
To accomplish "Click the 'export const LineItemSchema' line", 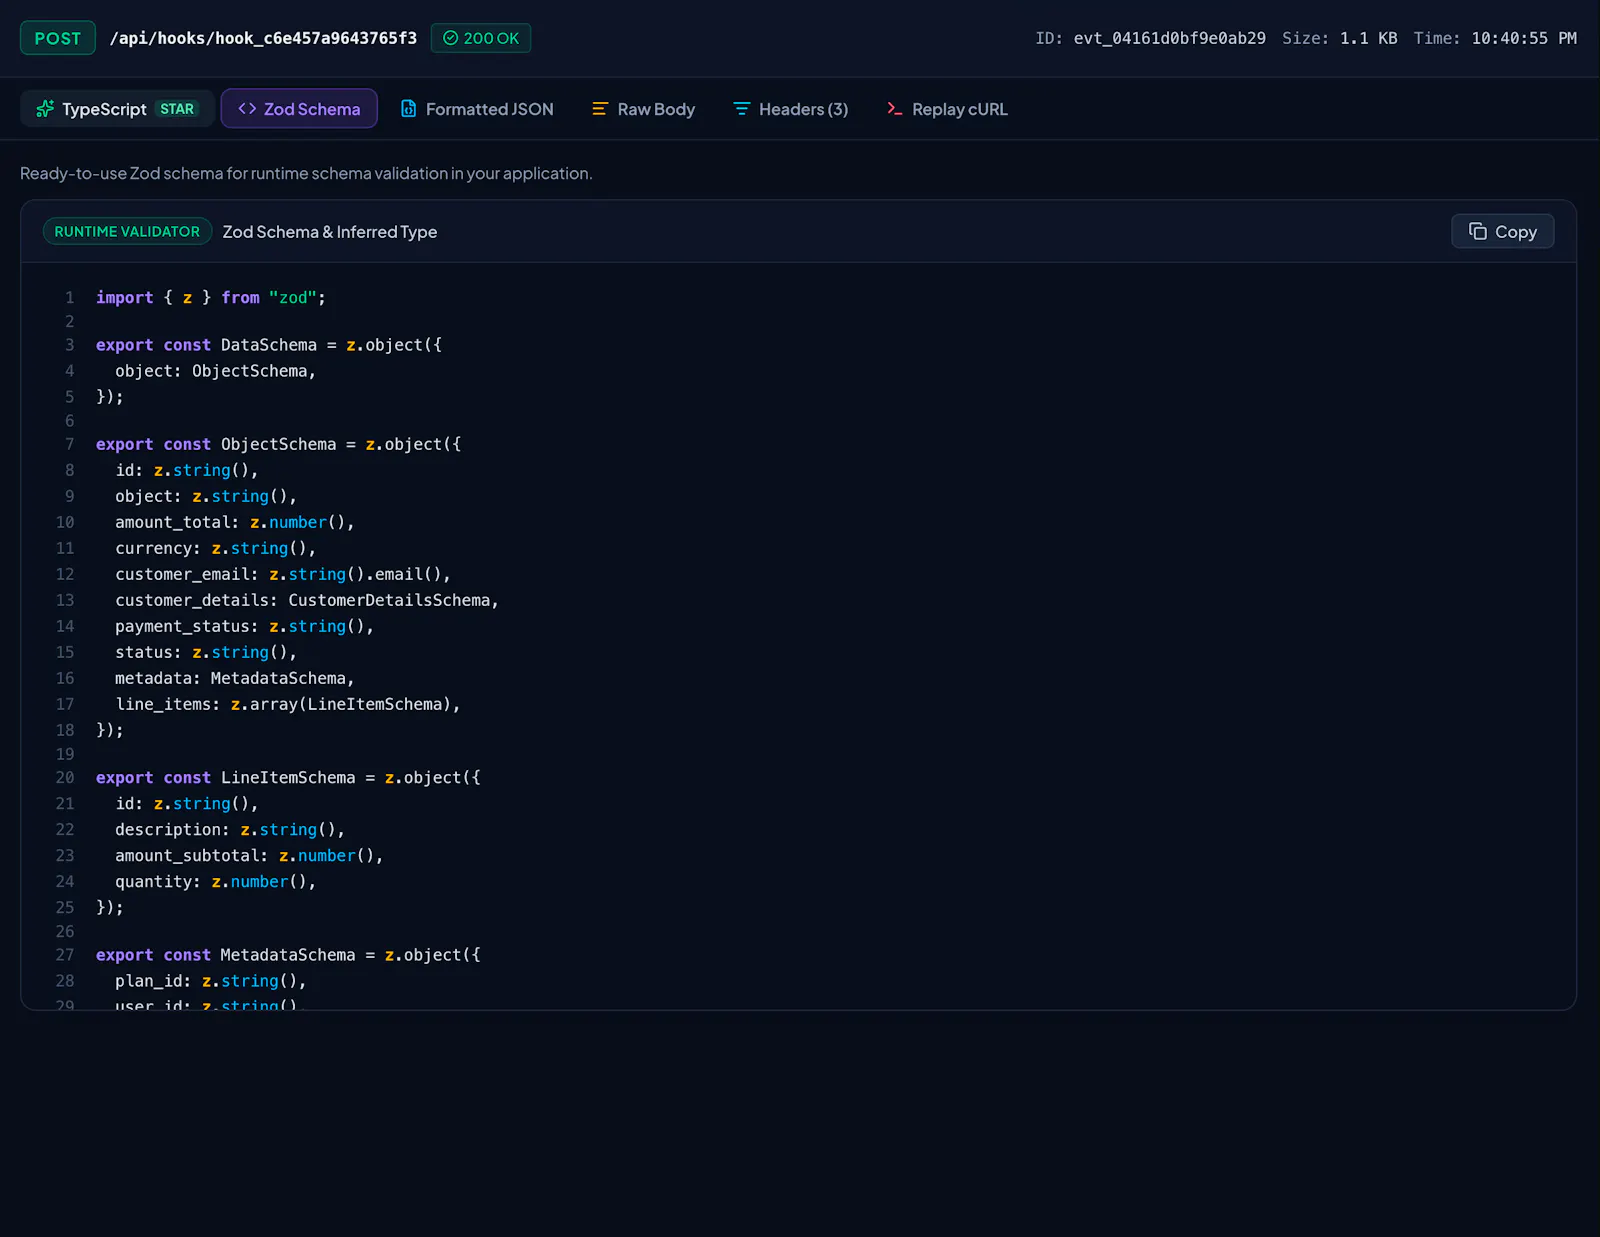I will coord(288,777).
